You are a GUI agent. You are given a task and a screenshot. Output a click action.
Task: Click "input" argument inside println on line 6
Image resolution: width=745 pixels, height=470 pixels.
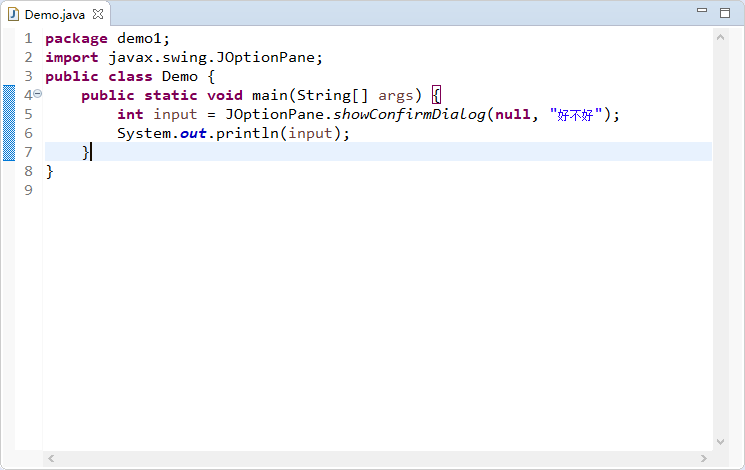click(x=310, y=134)
